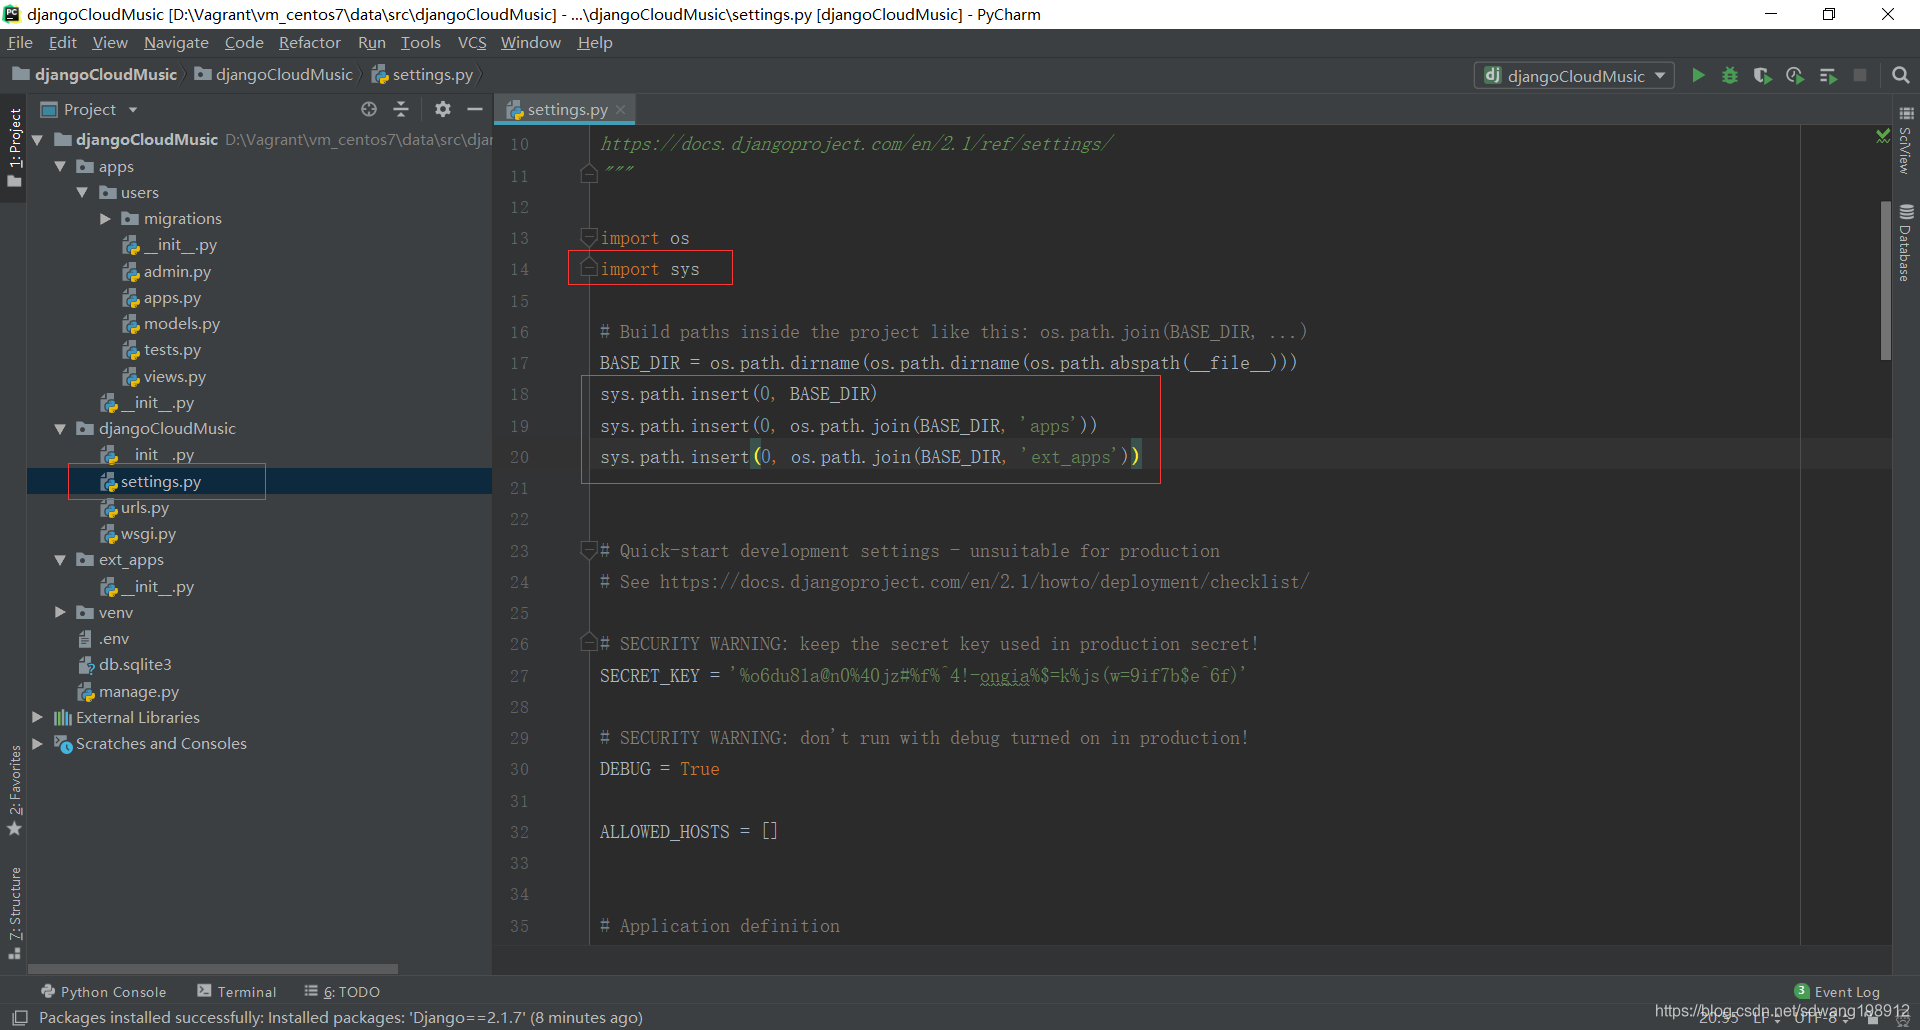Hide the Project panel with minus icon

[x=475, y=109]
